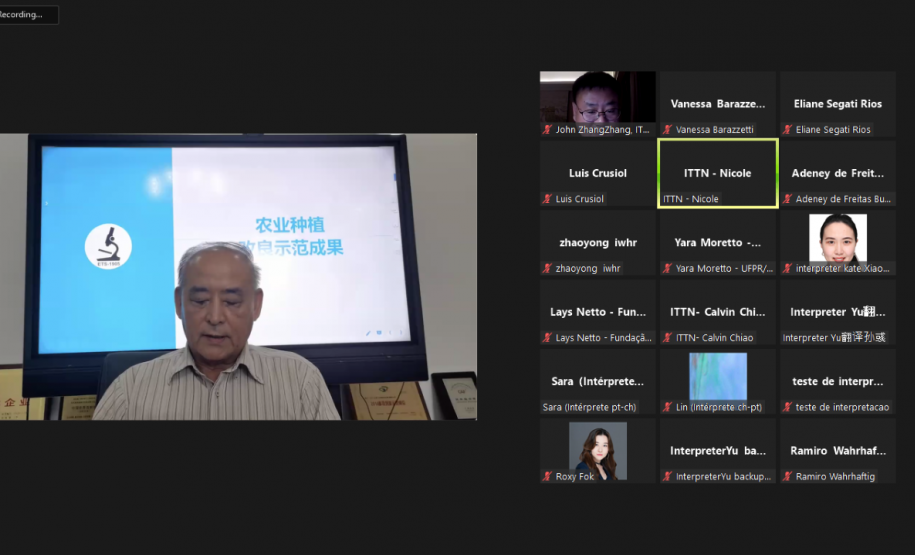Select the teste de interpretacao participant tile
915x555 pixels.
(837, 382)
